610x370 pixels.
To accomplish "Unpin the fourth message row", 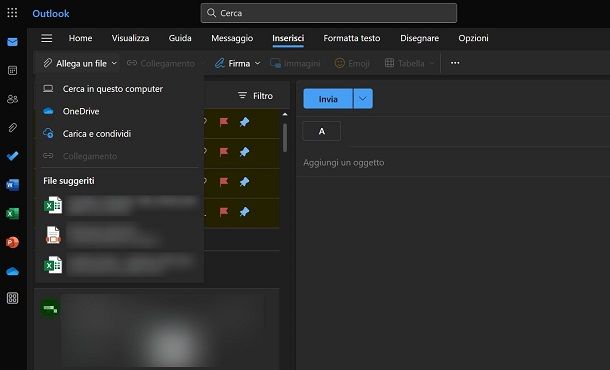I will click(244, 212).
